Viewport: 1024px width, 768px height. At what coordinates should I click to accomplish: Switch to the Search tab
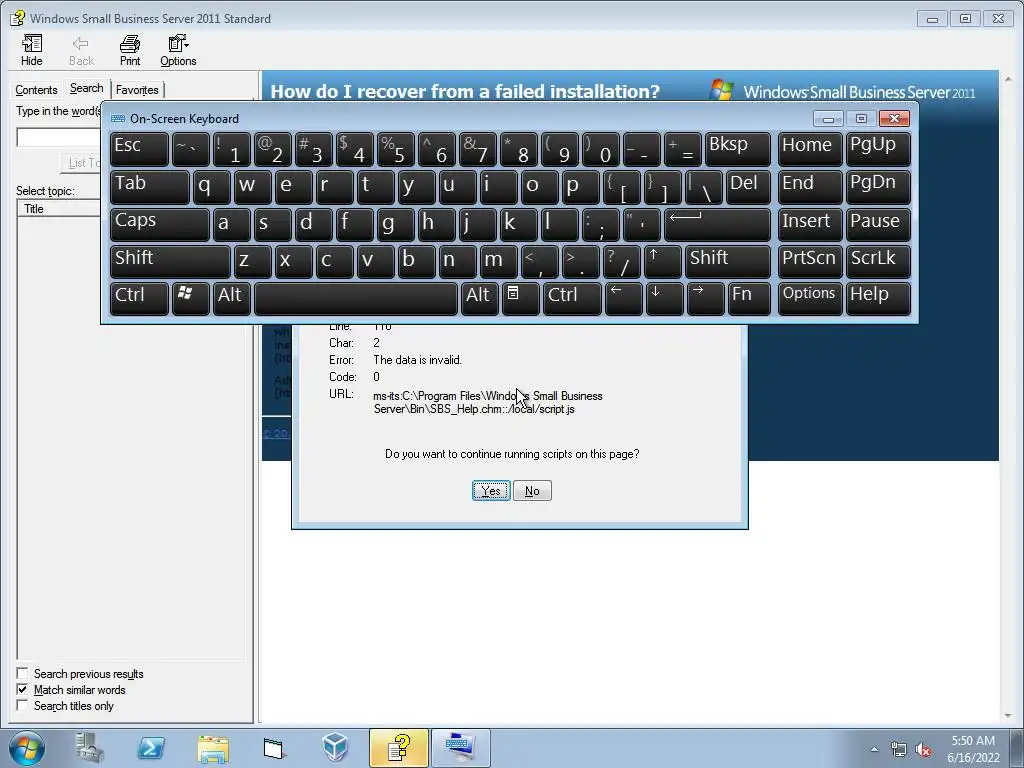pyautogui.click(x=86, y=88)
